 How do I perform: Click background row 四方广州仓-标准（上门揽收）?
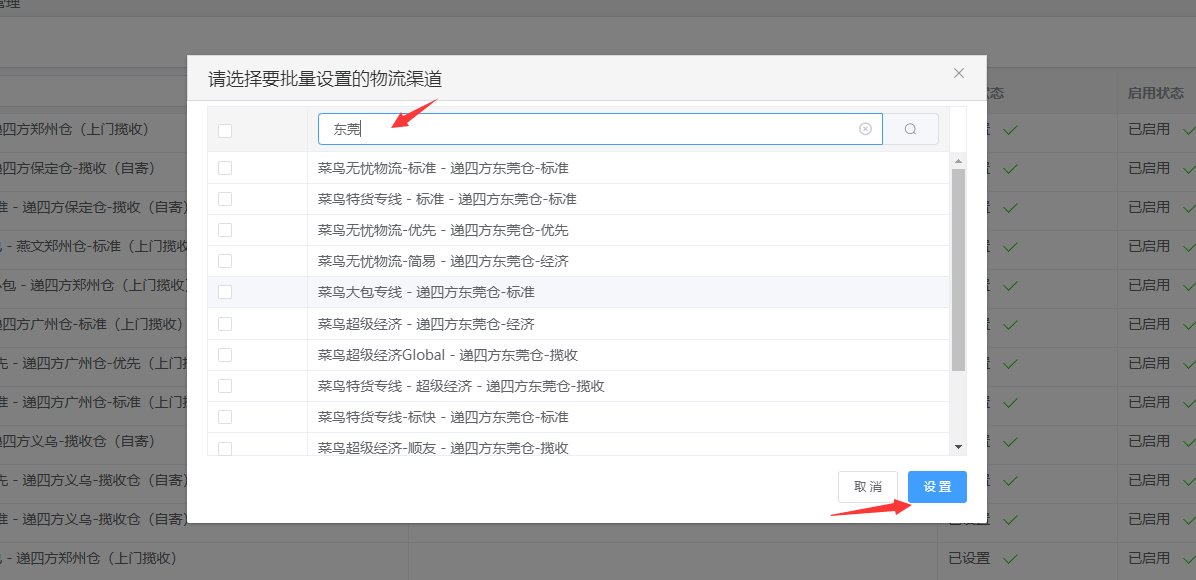click(x=92, y=324)
